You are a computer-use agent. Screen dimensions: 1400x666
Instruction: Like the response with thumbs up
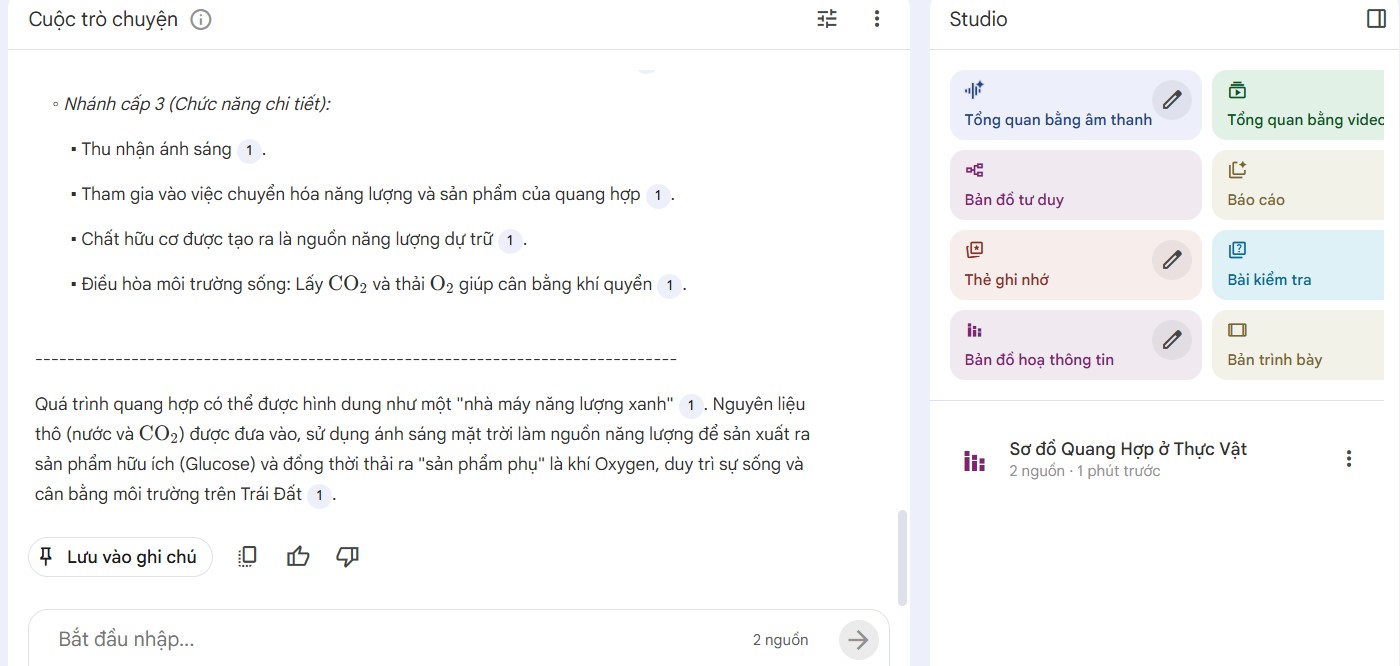pos(298,557)
